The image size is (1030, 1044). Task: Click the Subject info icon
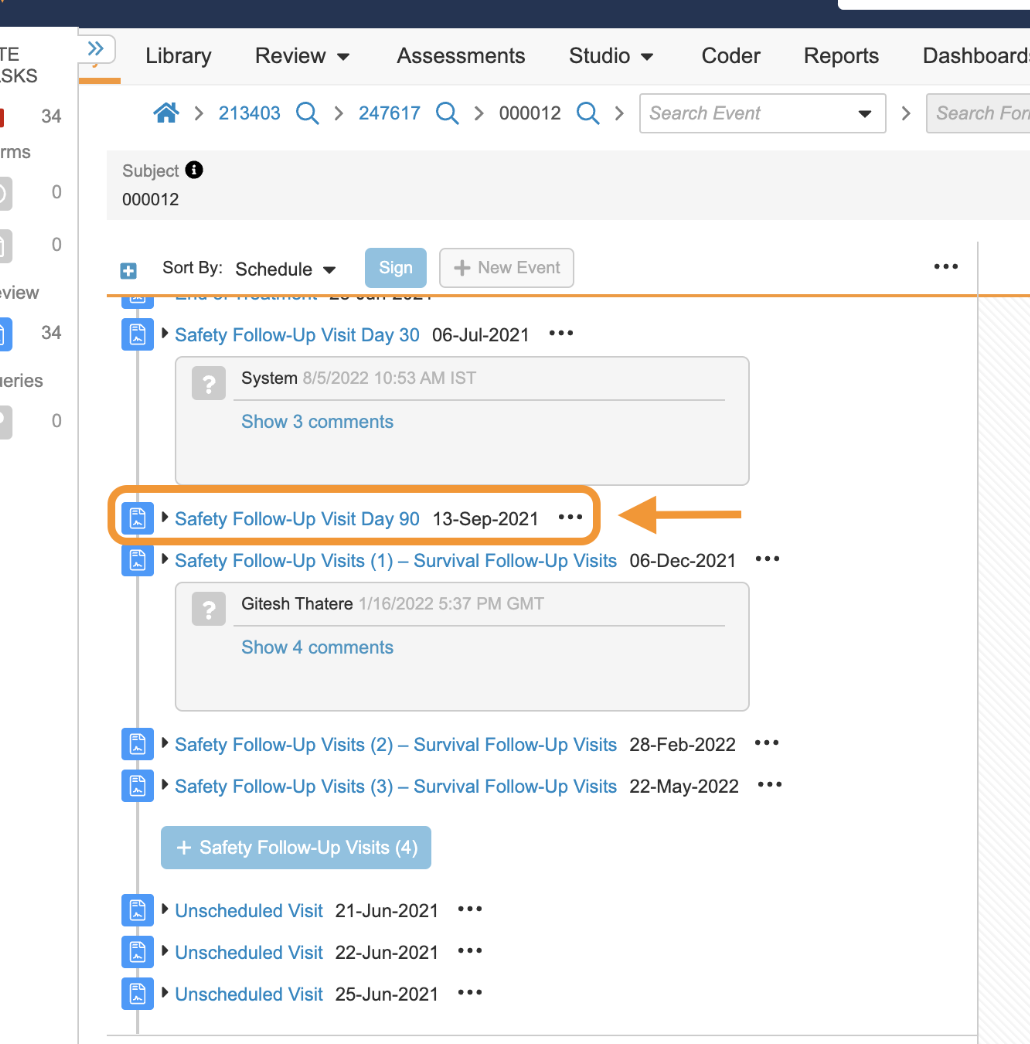click(x=194, y=170)
